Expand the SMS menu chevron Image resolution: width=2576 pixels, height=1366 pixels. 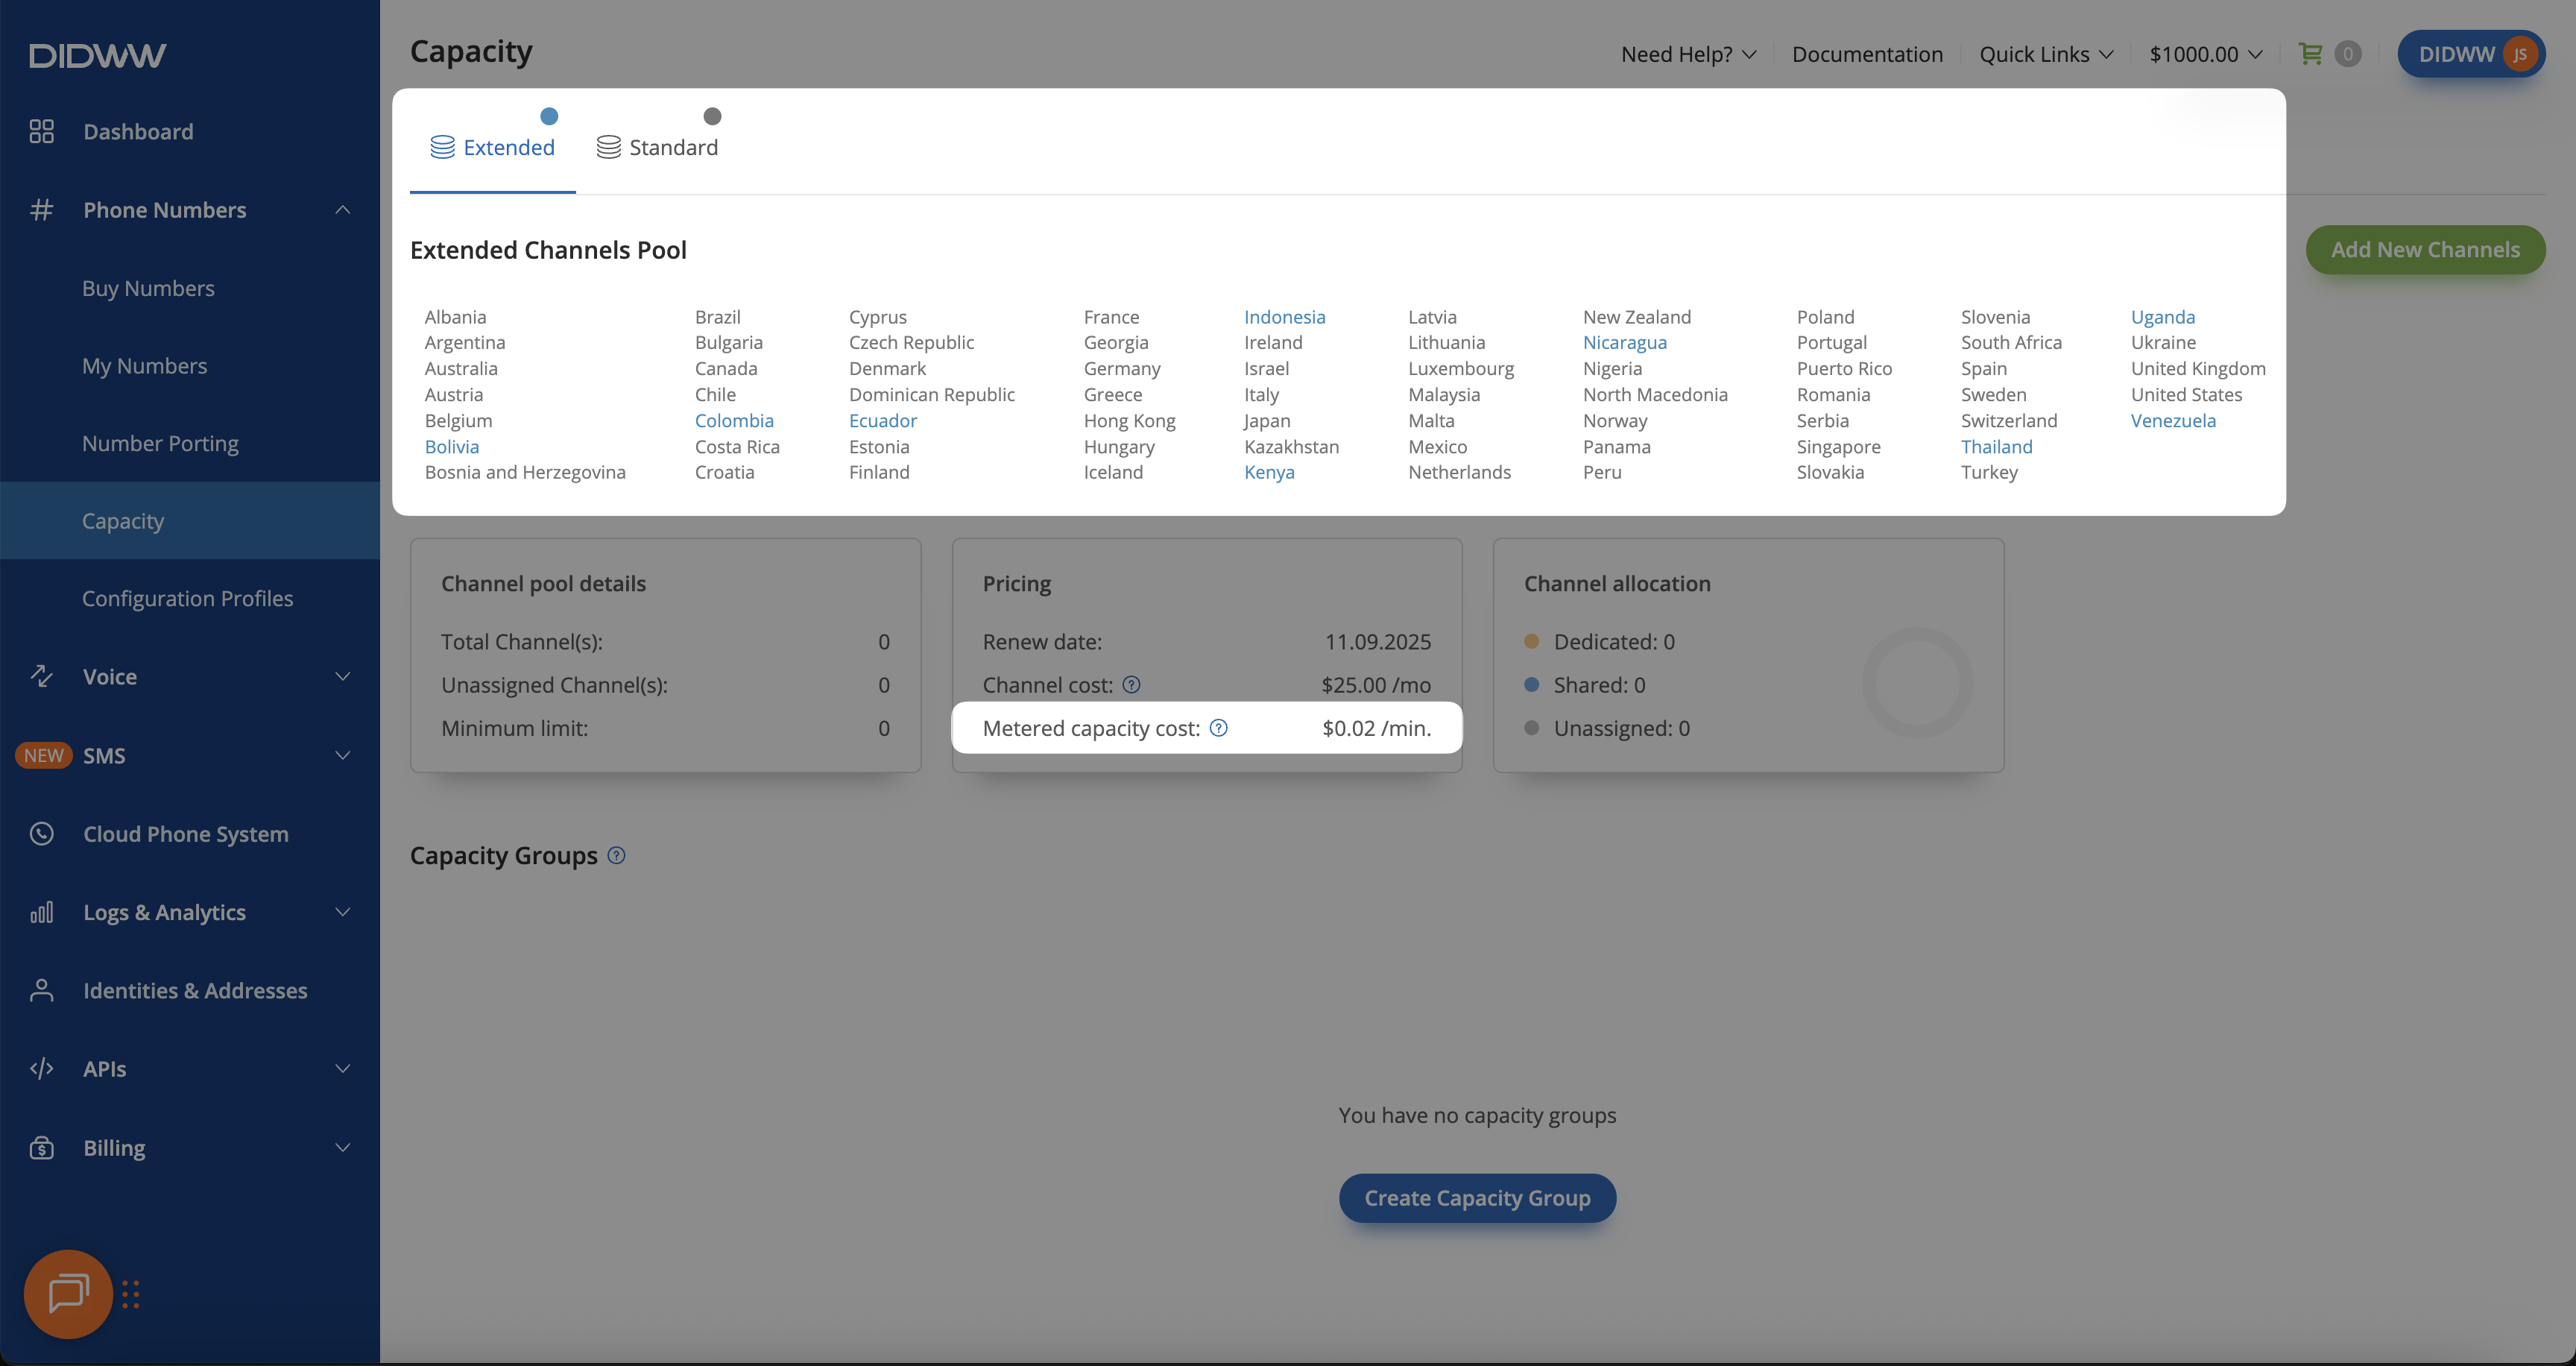tap(342, 755)
